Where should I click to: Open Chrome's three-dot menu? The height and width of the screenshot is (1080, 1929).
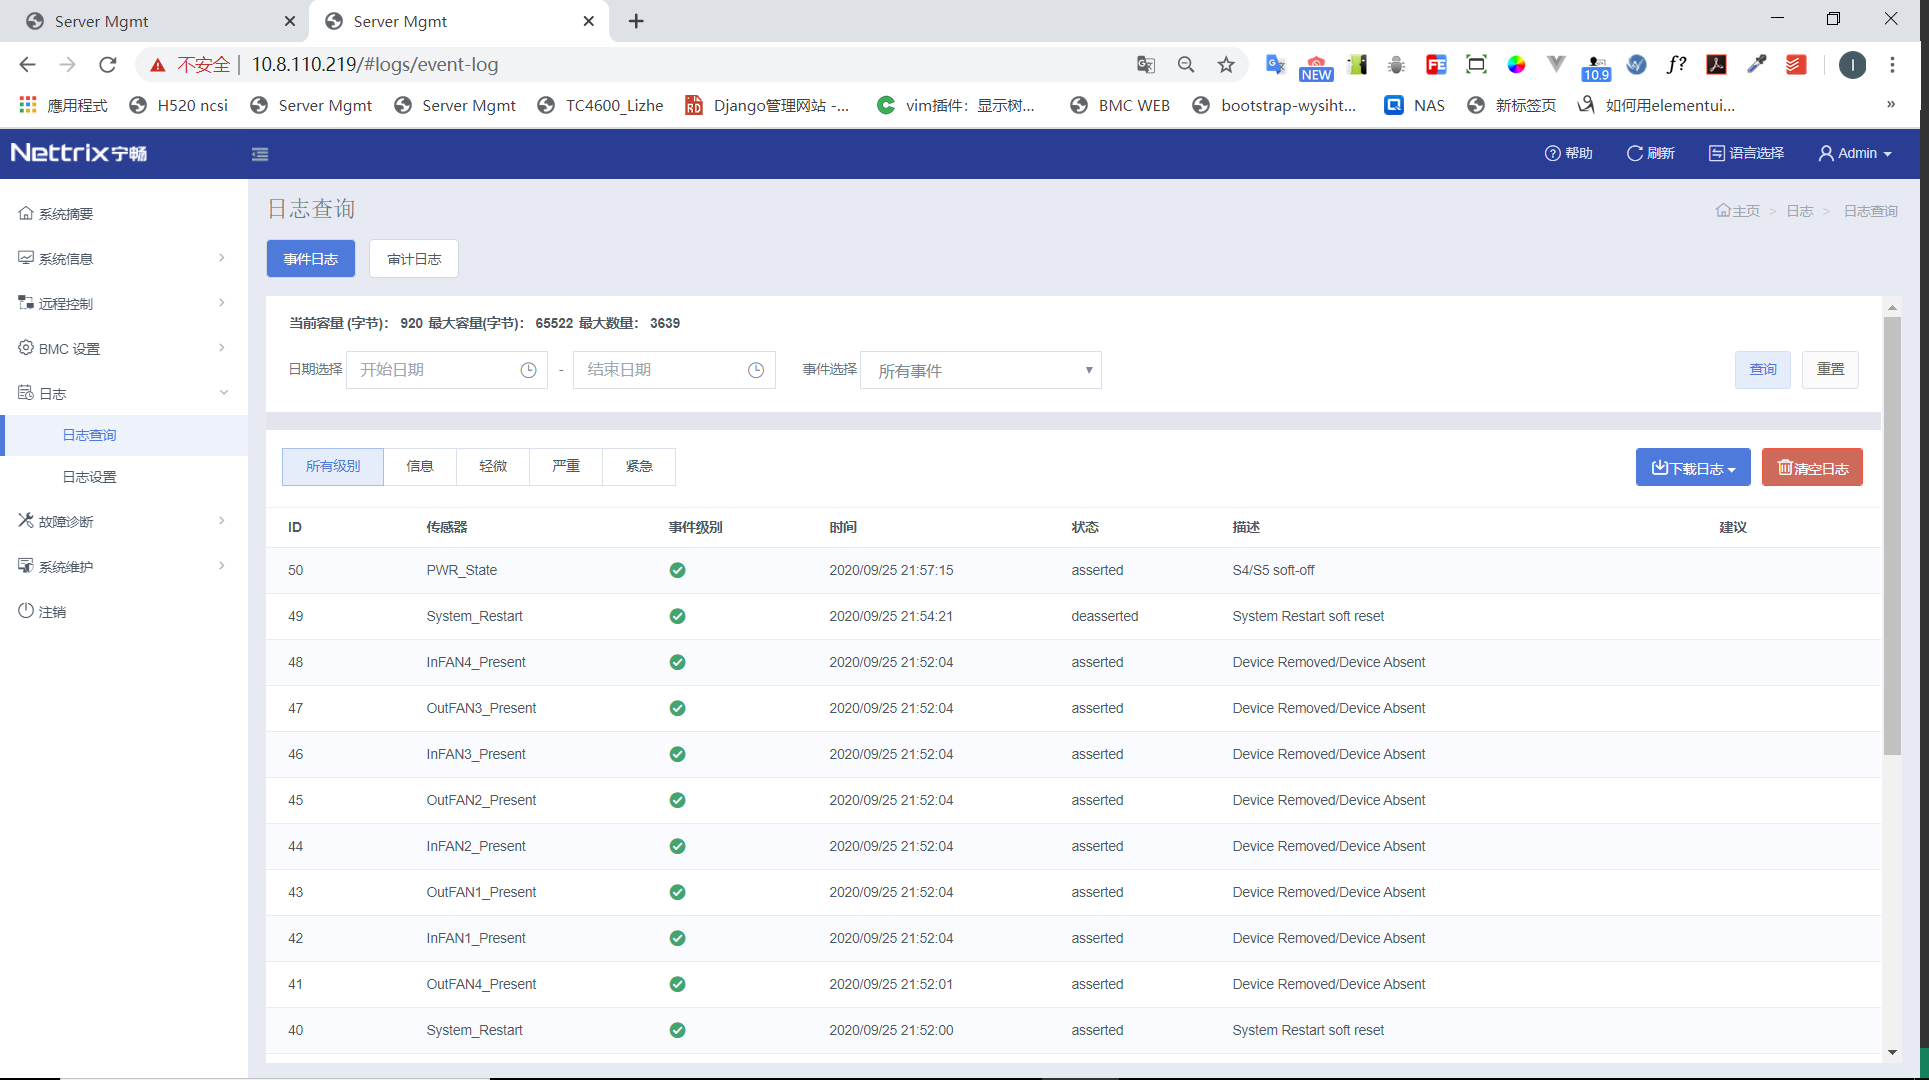[1892, 65]
